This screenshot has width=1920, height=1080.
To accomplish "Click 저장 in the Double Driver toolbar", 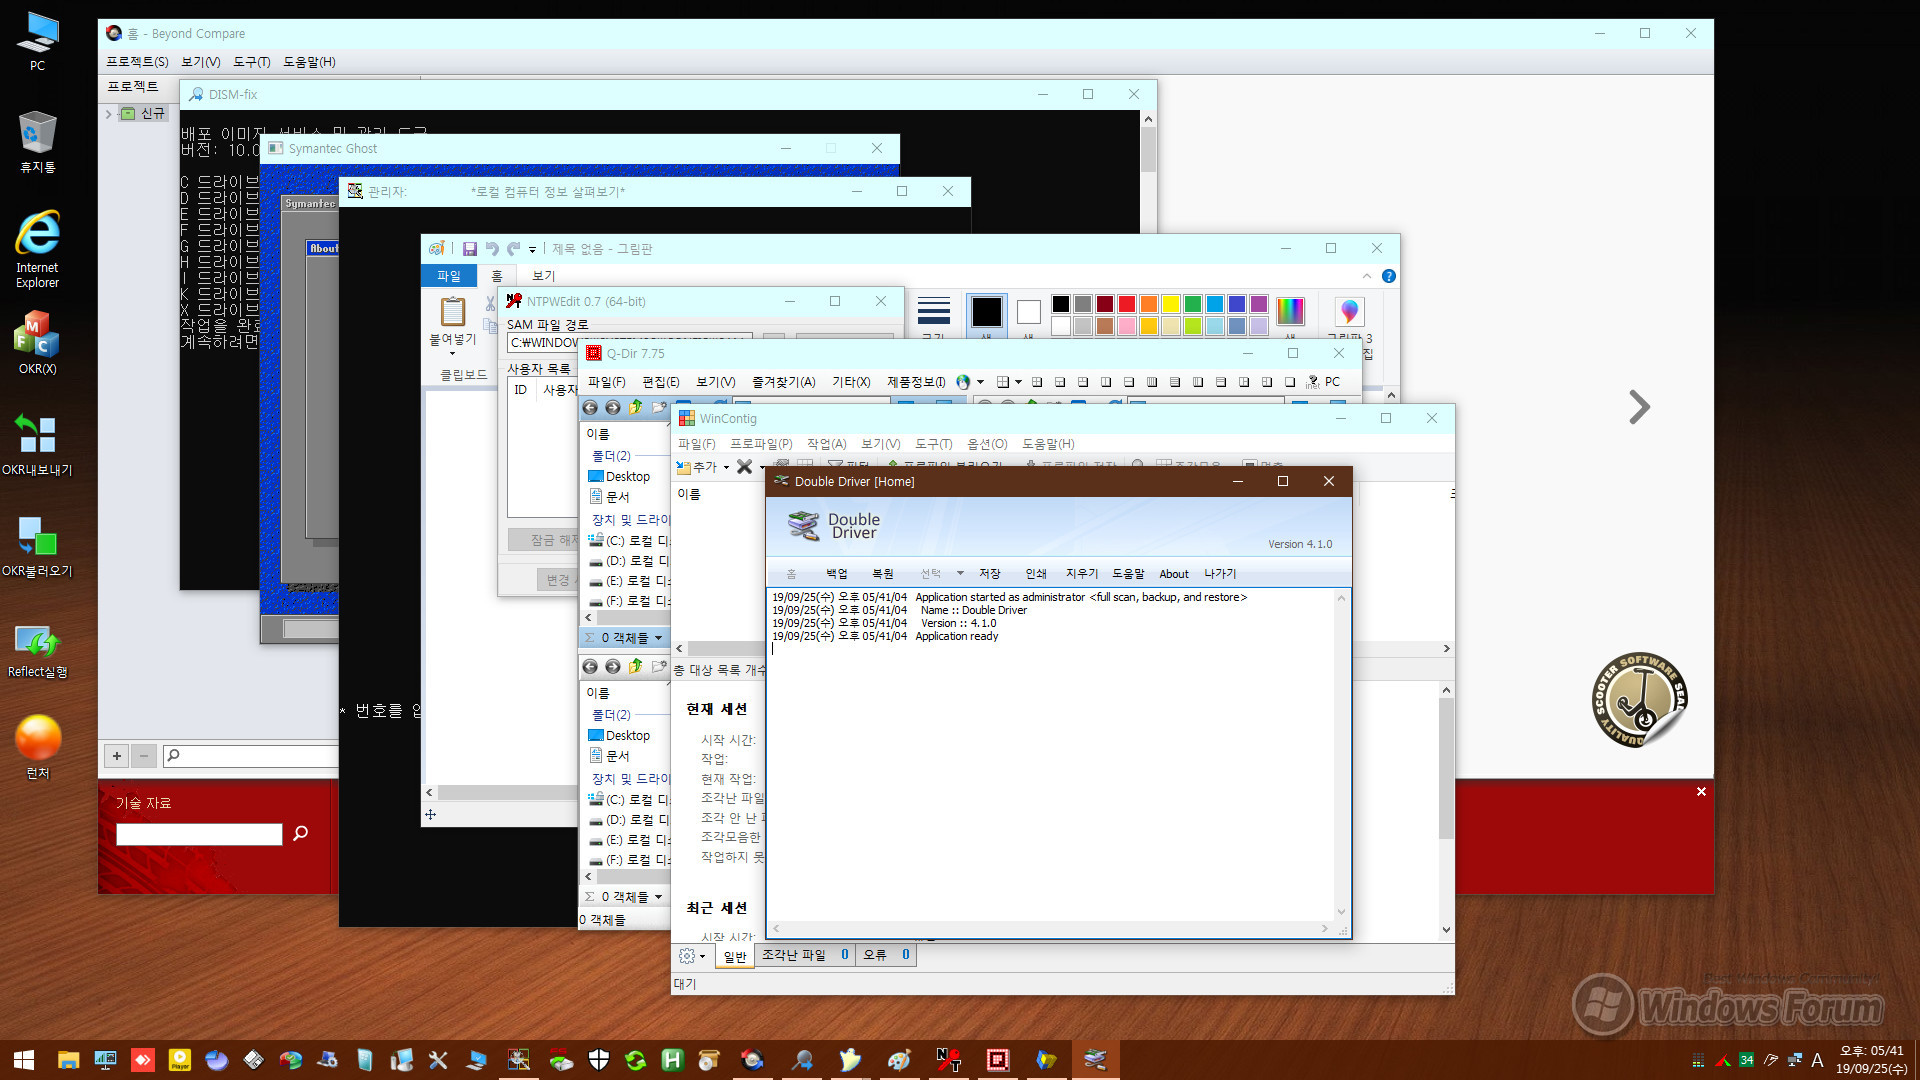I will [x=989, y=574].
